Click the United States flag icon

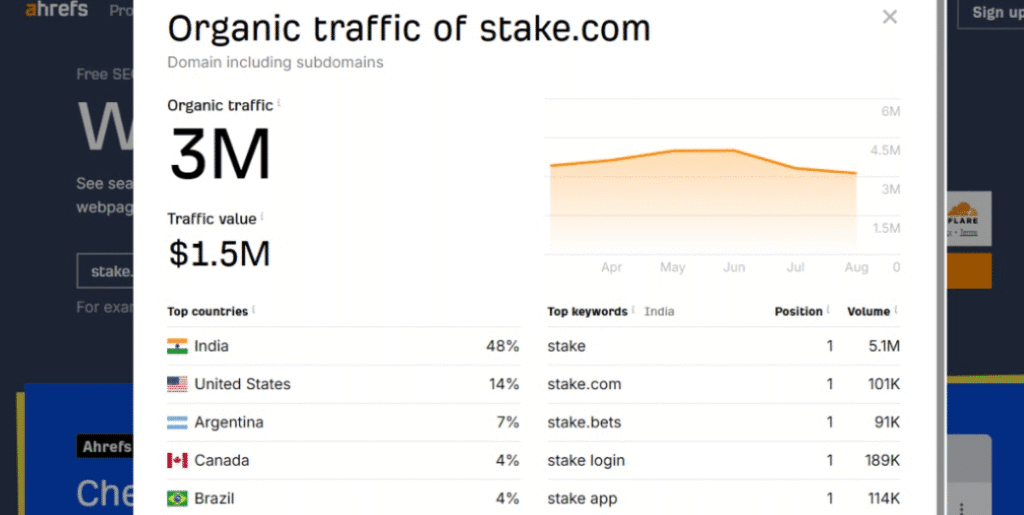177,384
